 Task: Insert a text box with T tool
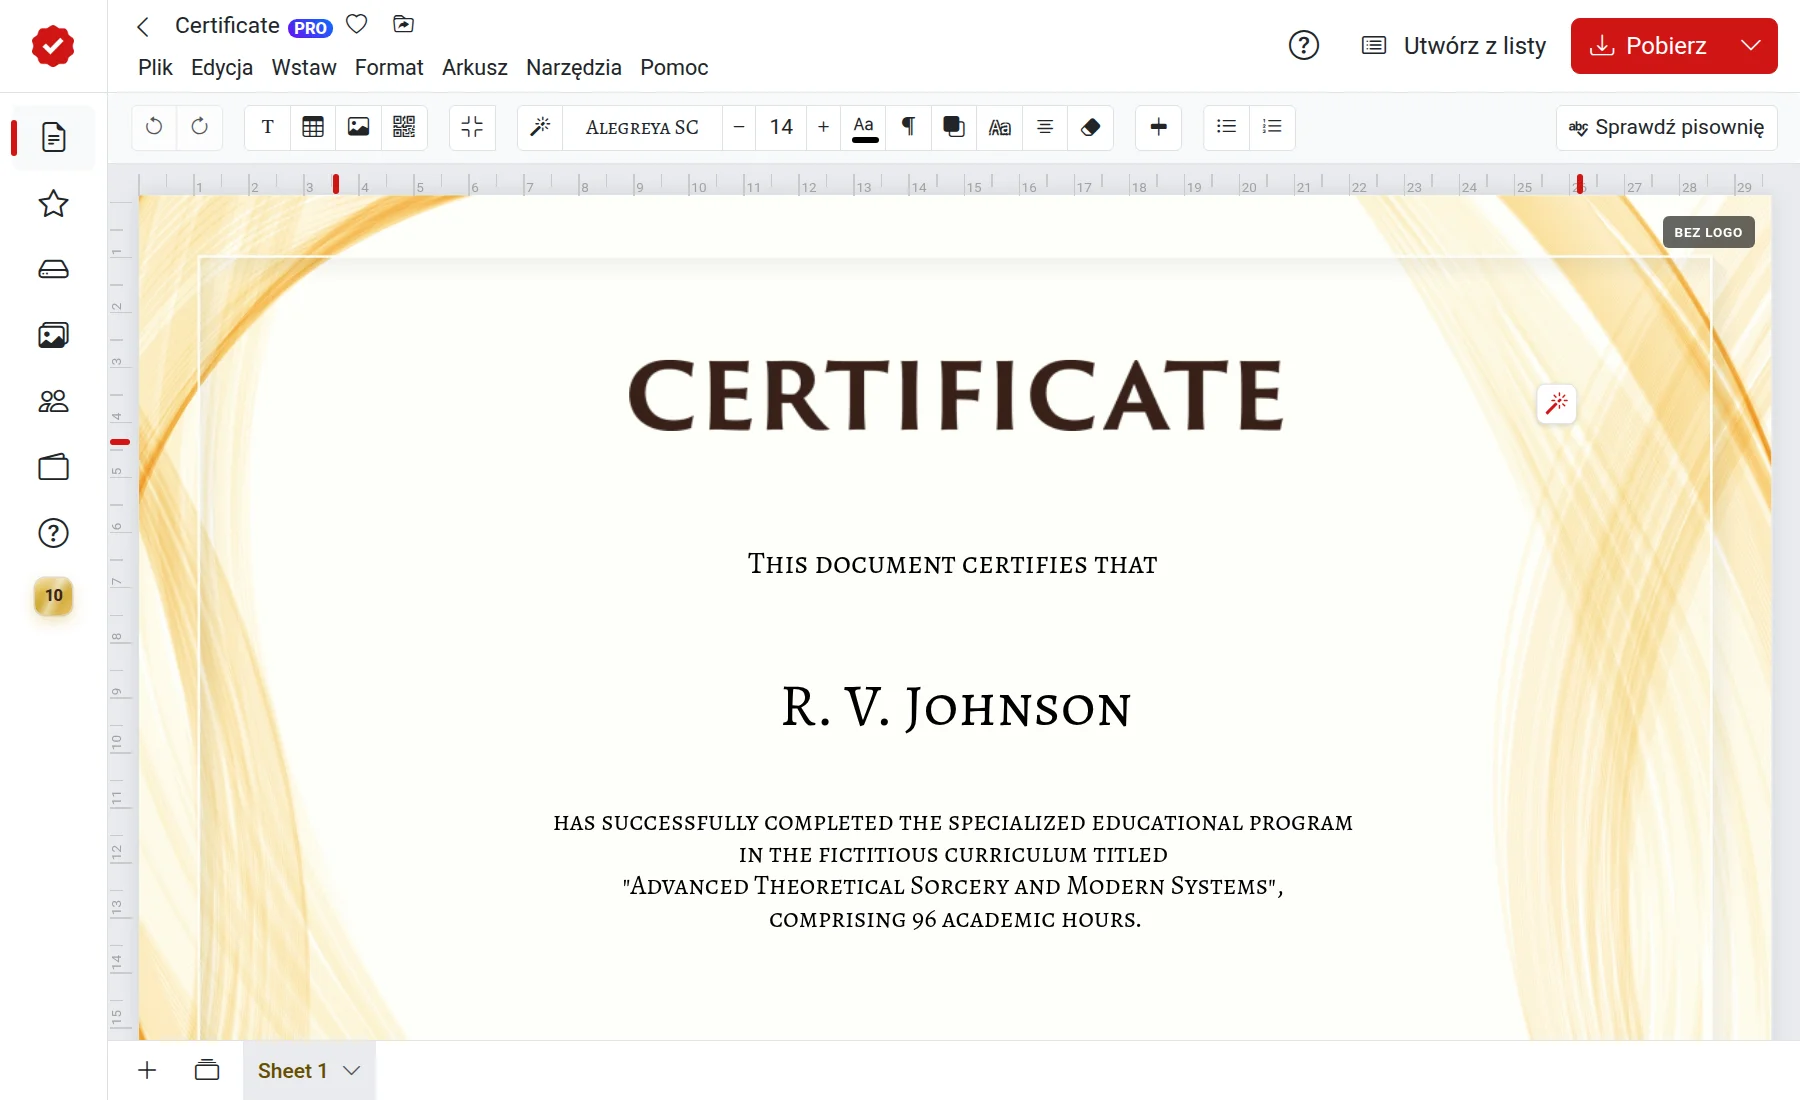click(x=267, y=127)
